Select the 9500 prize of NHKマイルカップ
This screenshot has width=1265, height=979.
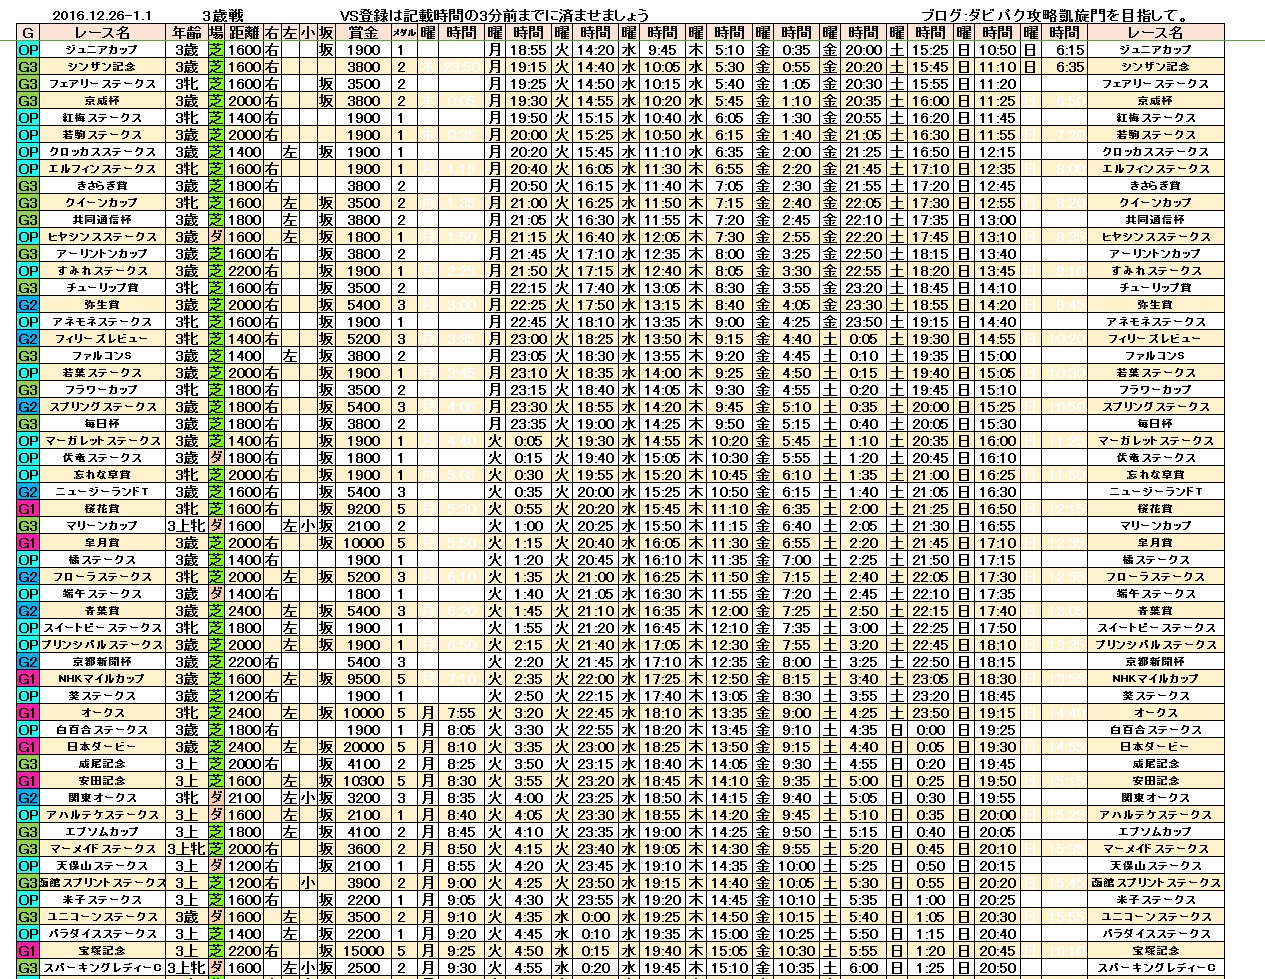[x=363, y=679]
